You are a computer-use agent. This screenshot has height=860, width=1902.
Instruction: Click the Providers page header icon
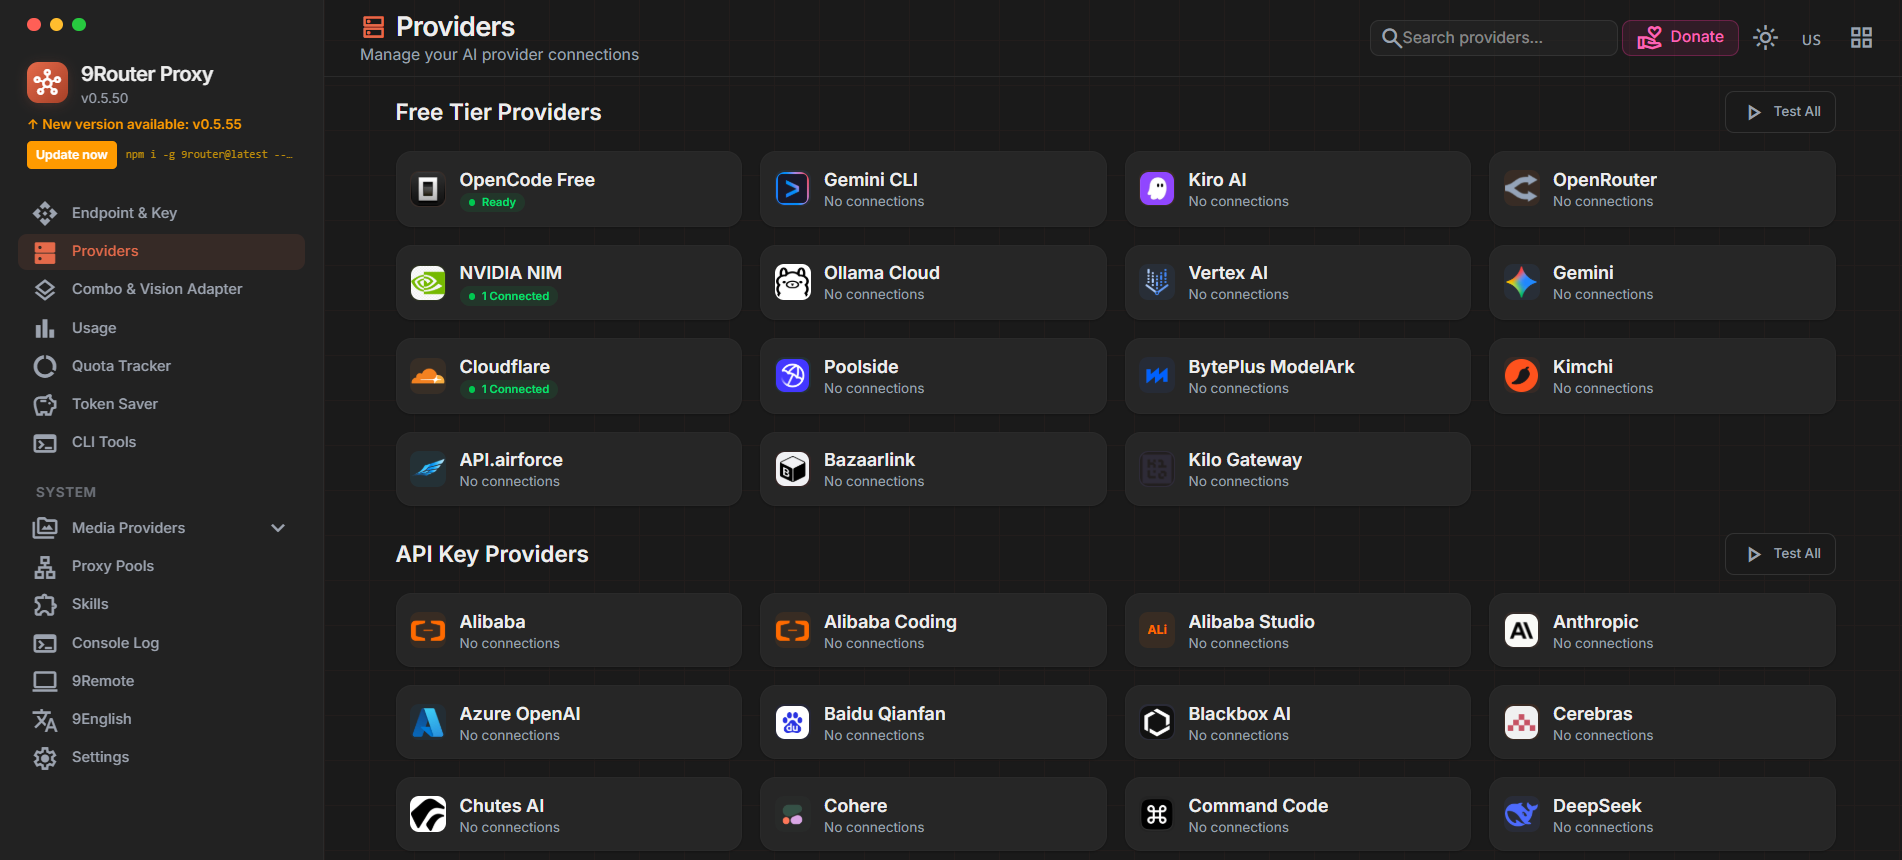pos(373,27)
